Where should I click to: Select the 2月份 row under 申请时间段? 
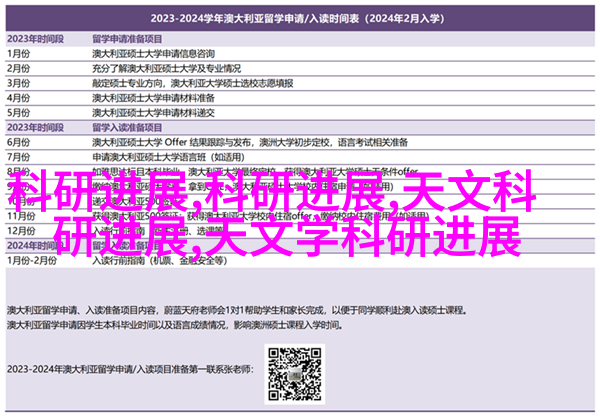[24, 68]
